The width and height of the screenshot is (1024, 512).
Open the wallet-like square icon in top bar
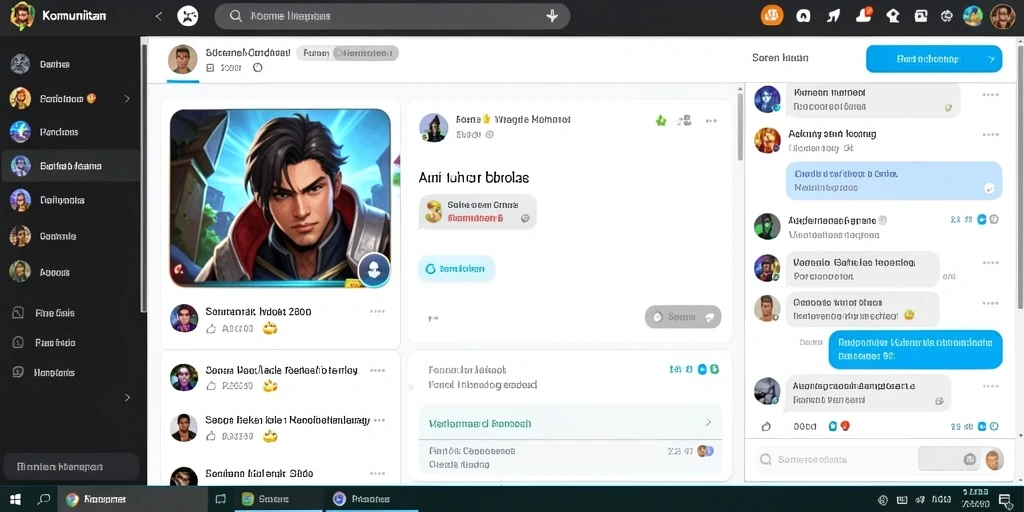[921, 16]
